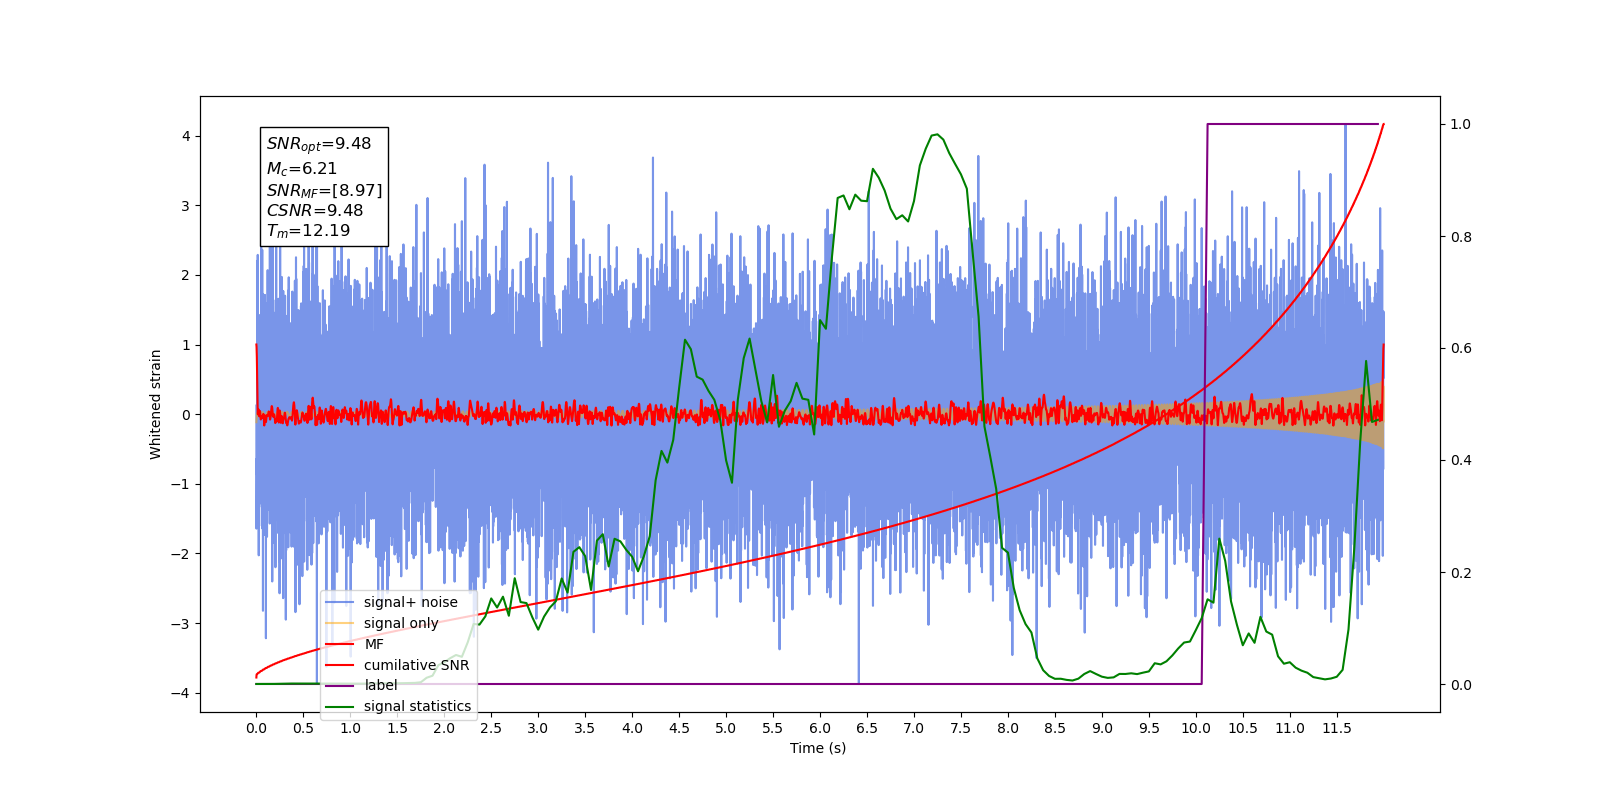Click the −4 tick on the left axis

point(181,693)
